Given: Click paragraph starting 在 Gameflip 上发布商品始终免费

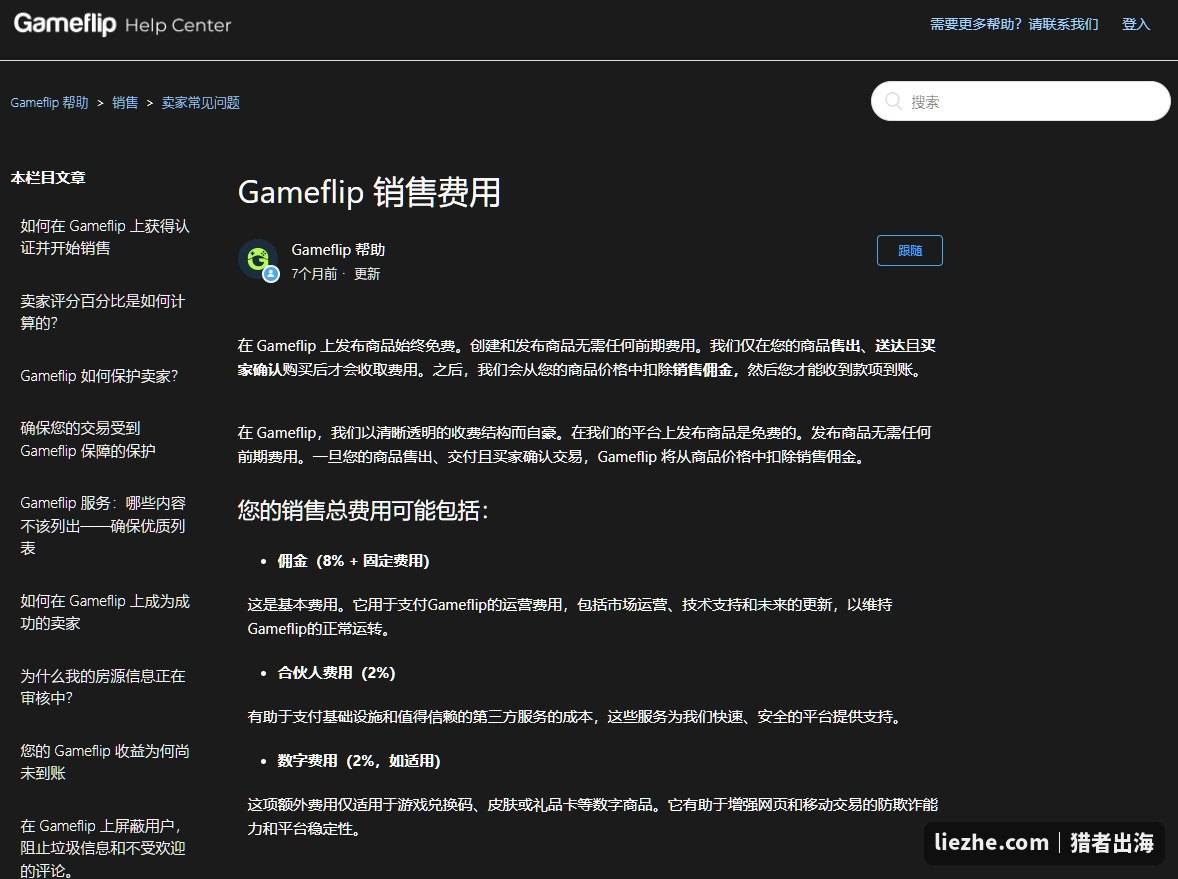Looking at the screenshot, I should pos(587,357).
